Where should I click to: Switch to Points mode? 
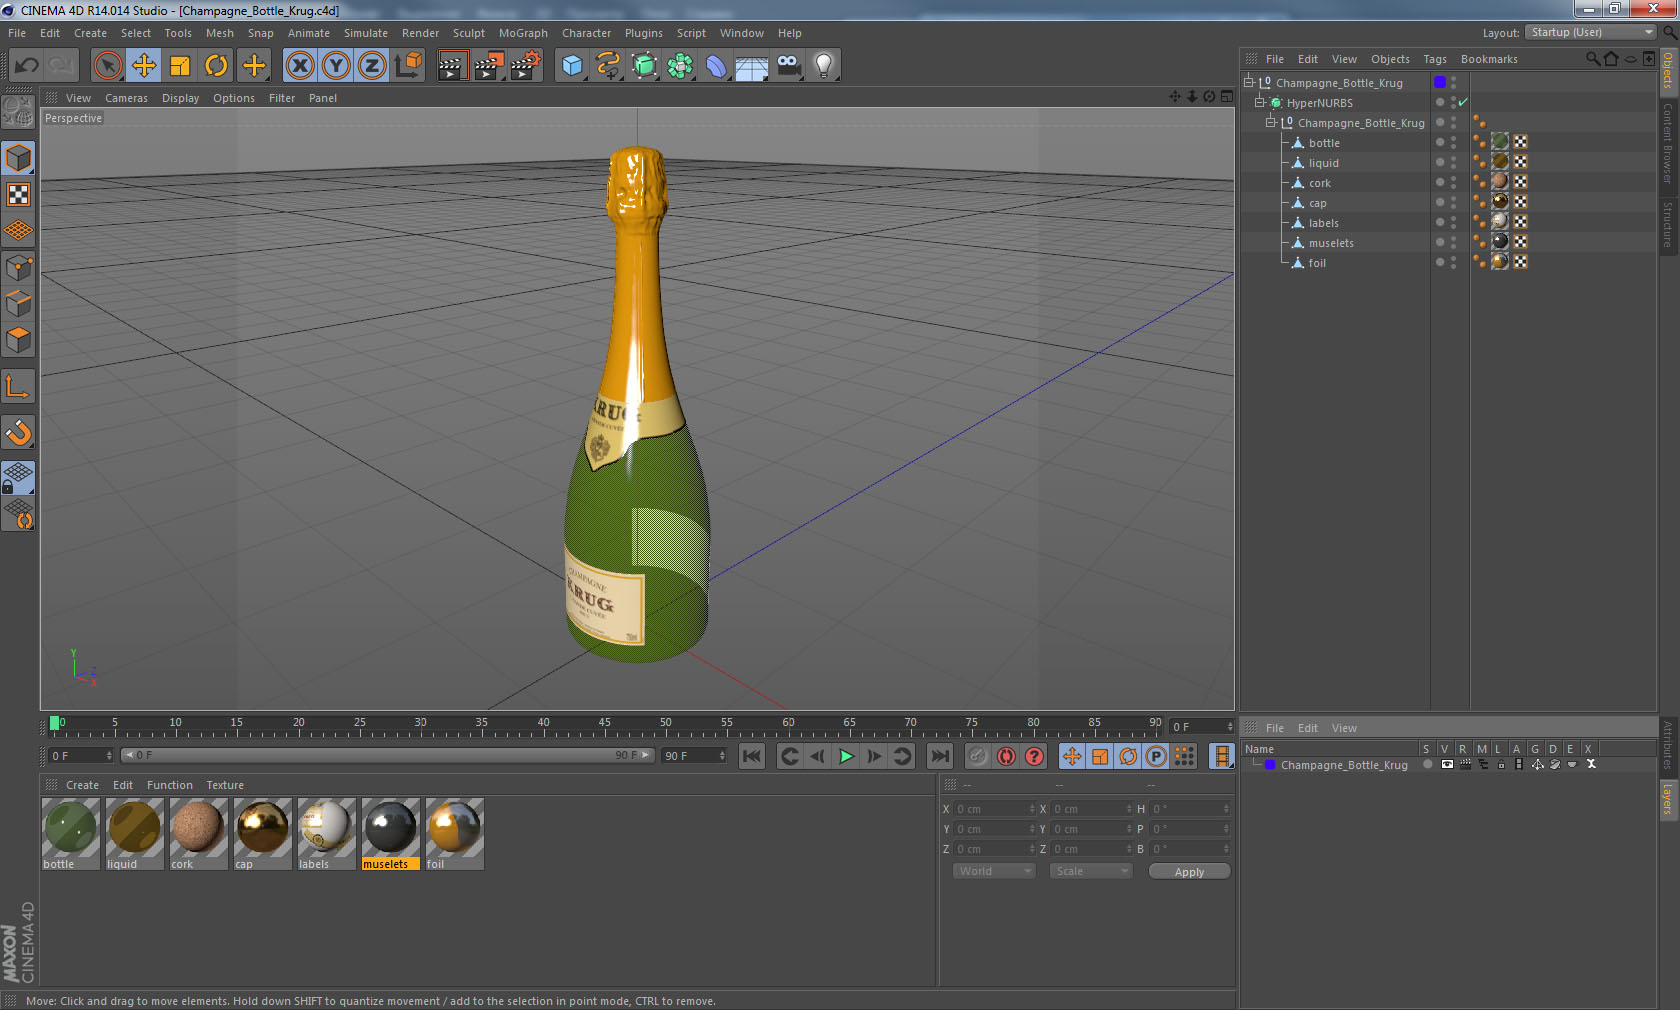click(x=18, y=267)
